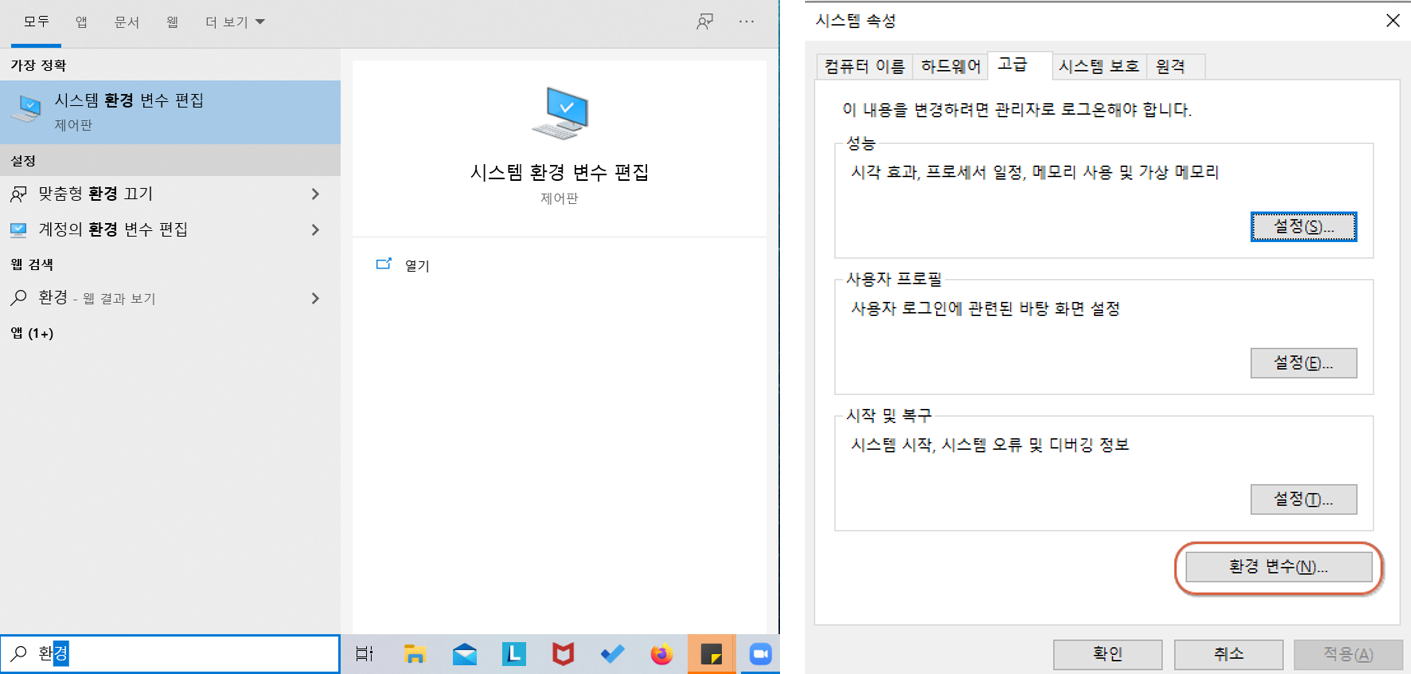Select 계정의 환경 변수 편집 setting
Image resolution: width=1411 pixels, height=674 pixels.
pos(170,230)
